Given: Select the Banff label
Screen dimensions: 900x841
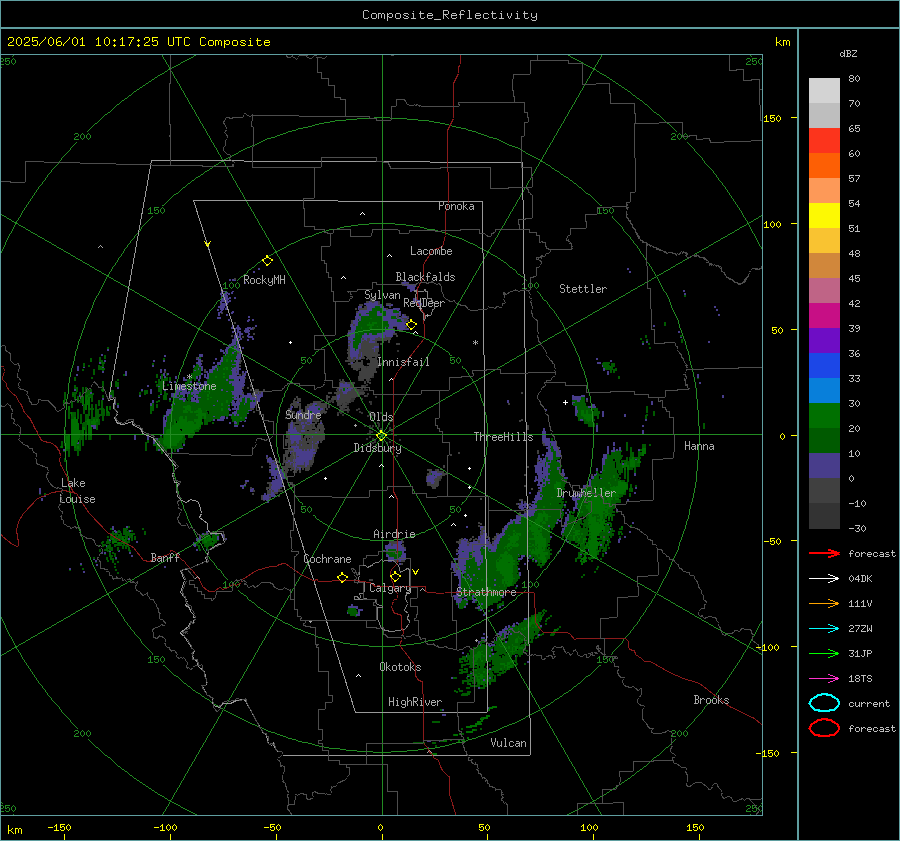Looking at the screenshot, I should (x=165, y=557).
